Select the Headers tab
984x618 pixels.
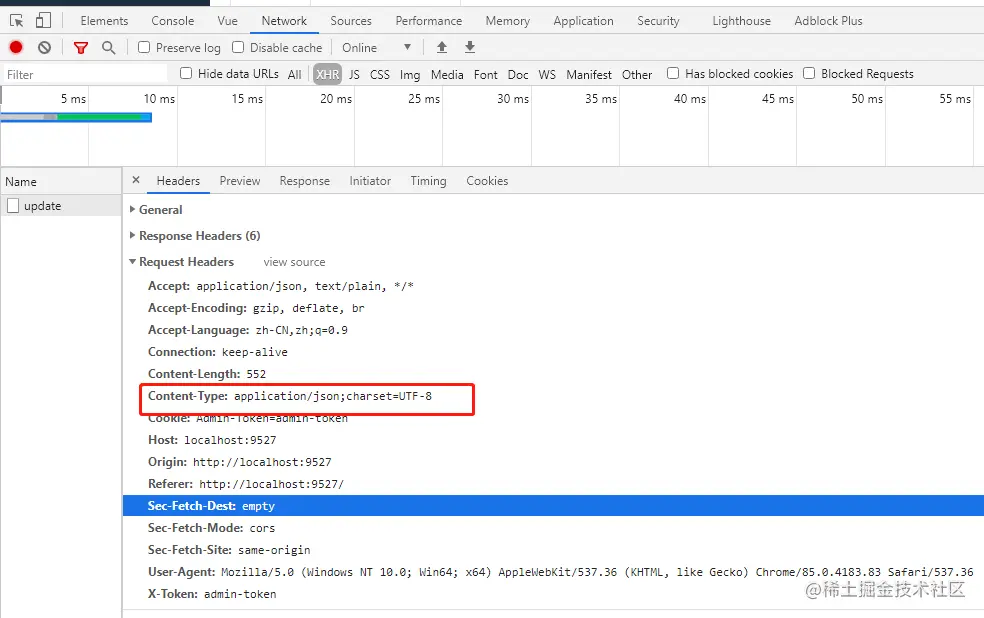tap(178, 181)
